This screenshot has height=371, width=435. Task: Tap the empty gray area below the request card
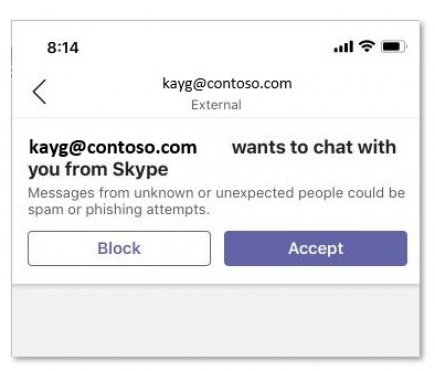click(216, 321)
